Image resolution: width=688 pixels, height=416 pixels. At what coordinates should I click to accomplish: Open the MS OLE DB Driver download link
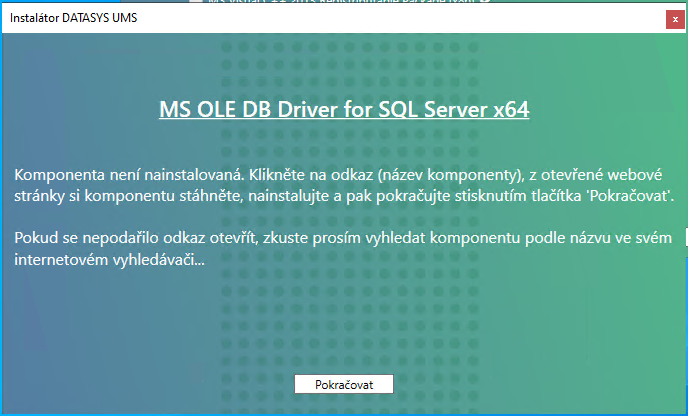(x=343, y=108)
